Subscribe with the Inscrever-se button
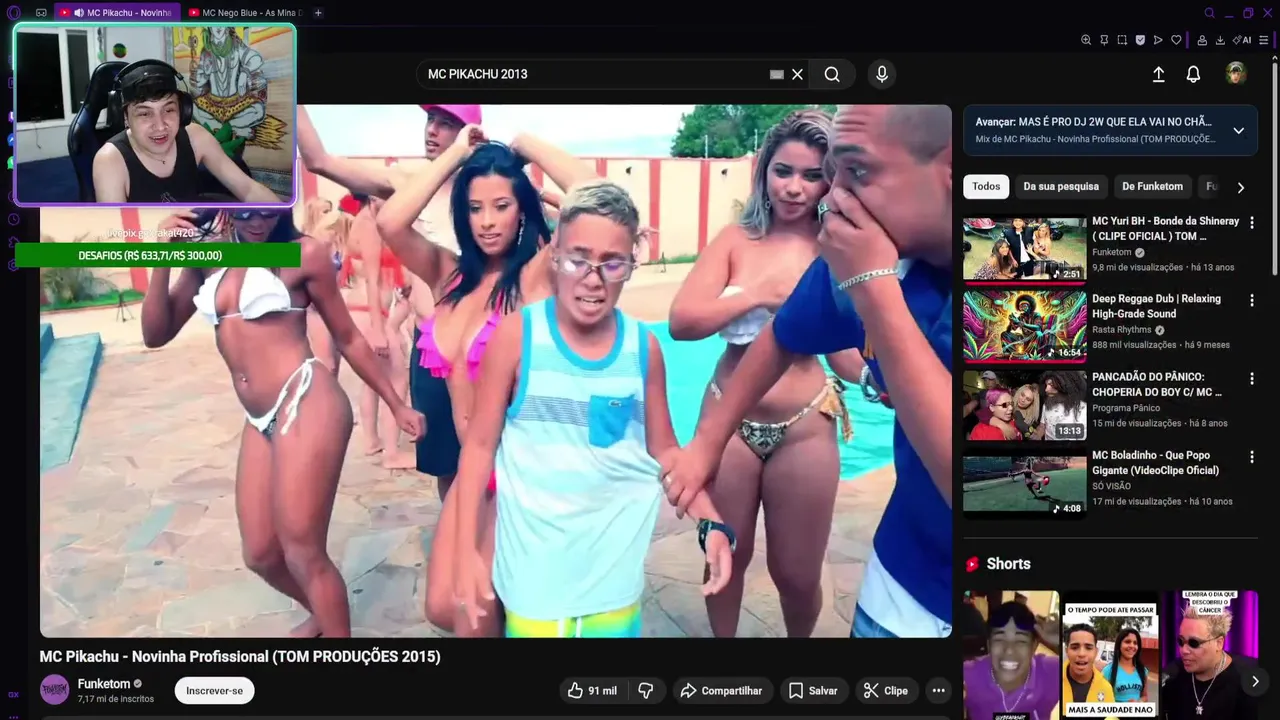This screenshot has width=1280, height=720. tap(214, 691)
